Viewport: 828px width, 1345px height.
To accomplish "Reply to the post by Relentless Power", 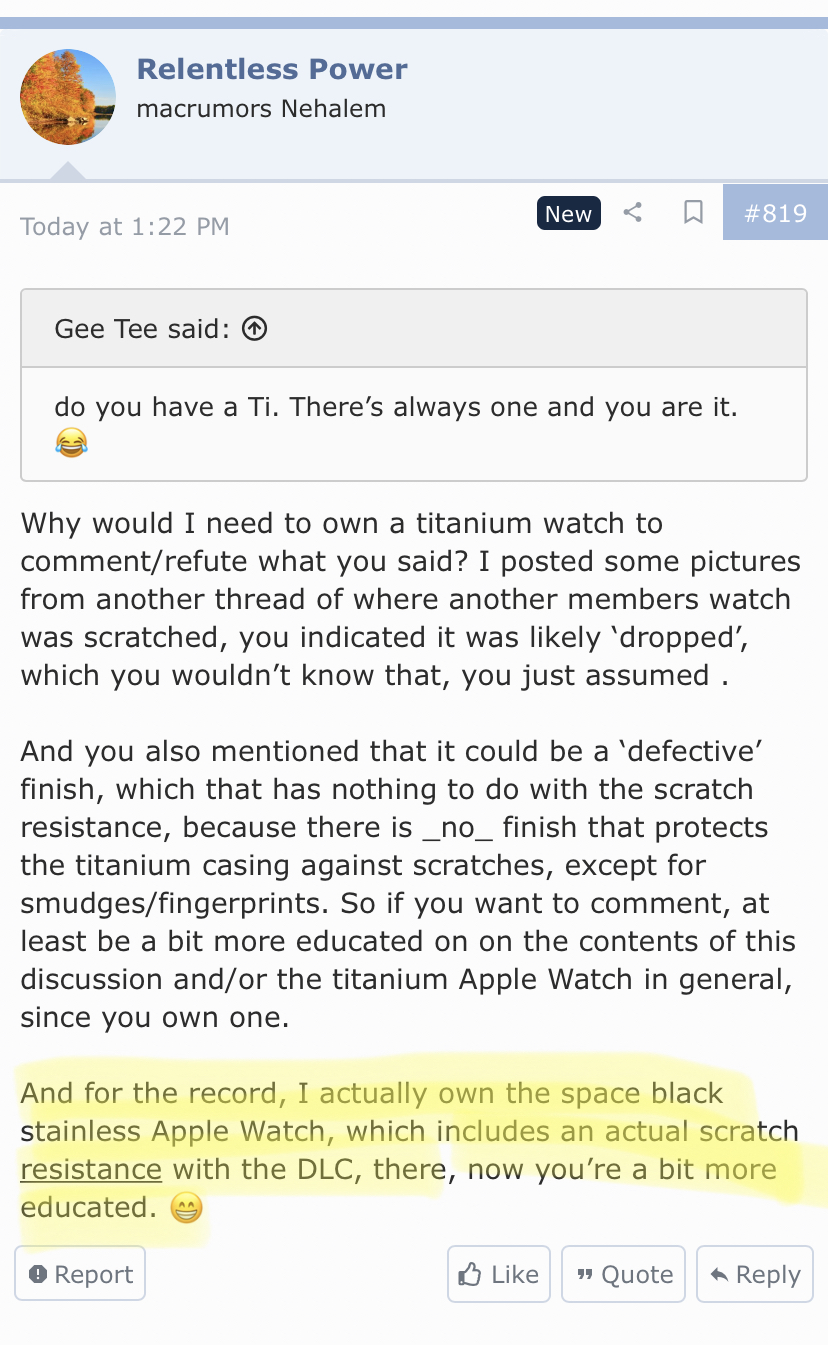I will click(x=755, y=1274).
